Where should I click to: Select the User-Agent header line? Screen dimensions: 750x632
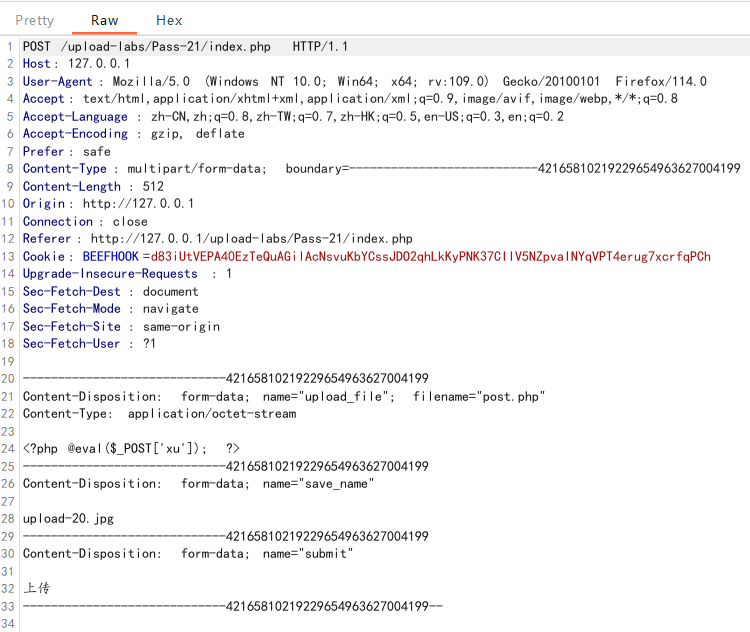click(x=364, y=81)
